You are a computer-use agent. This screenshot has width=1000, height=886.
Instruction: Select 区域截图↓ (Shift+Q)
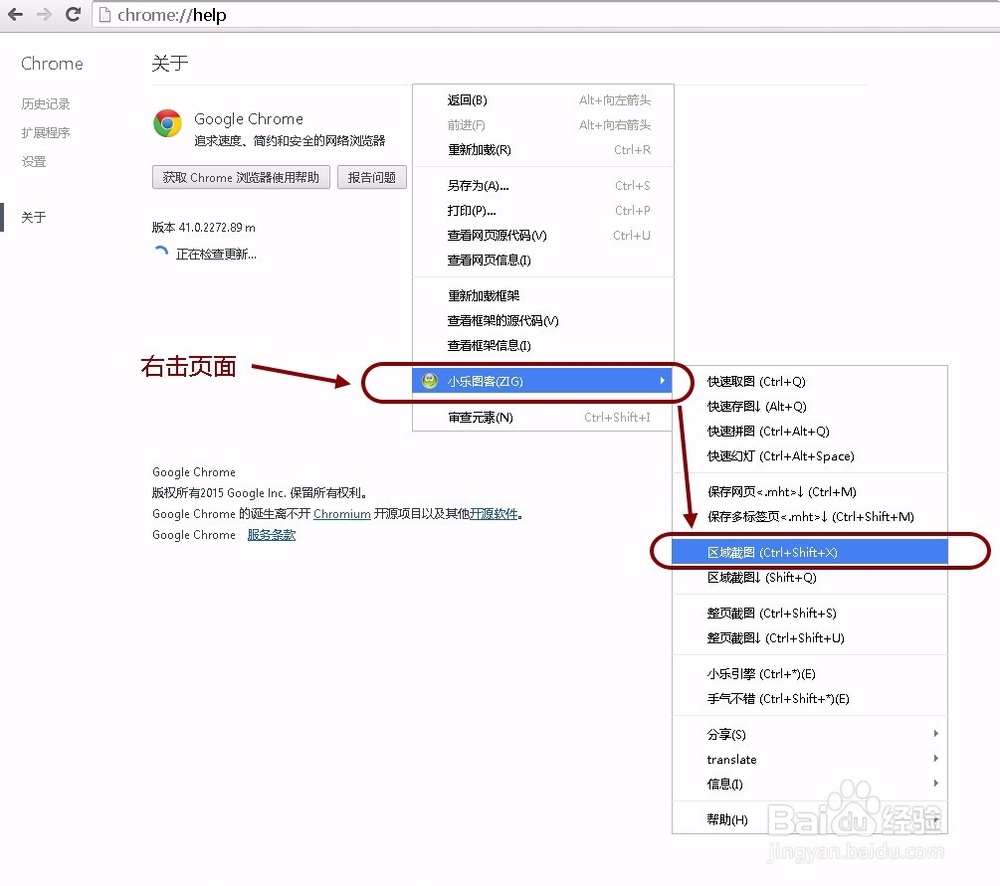pos(810,577)
